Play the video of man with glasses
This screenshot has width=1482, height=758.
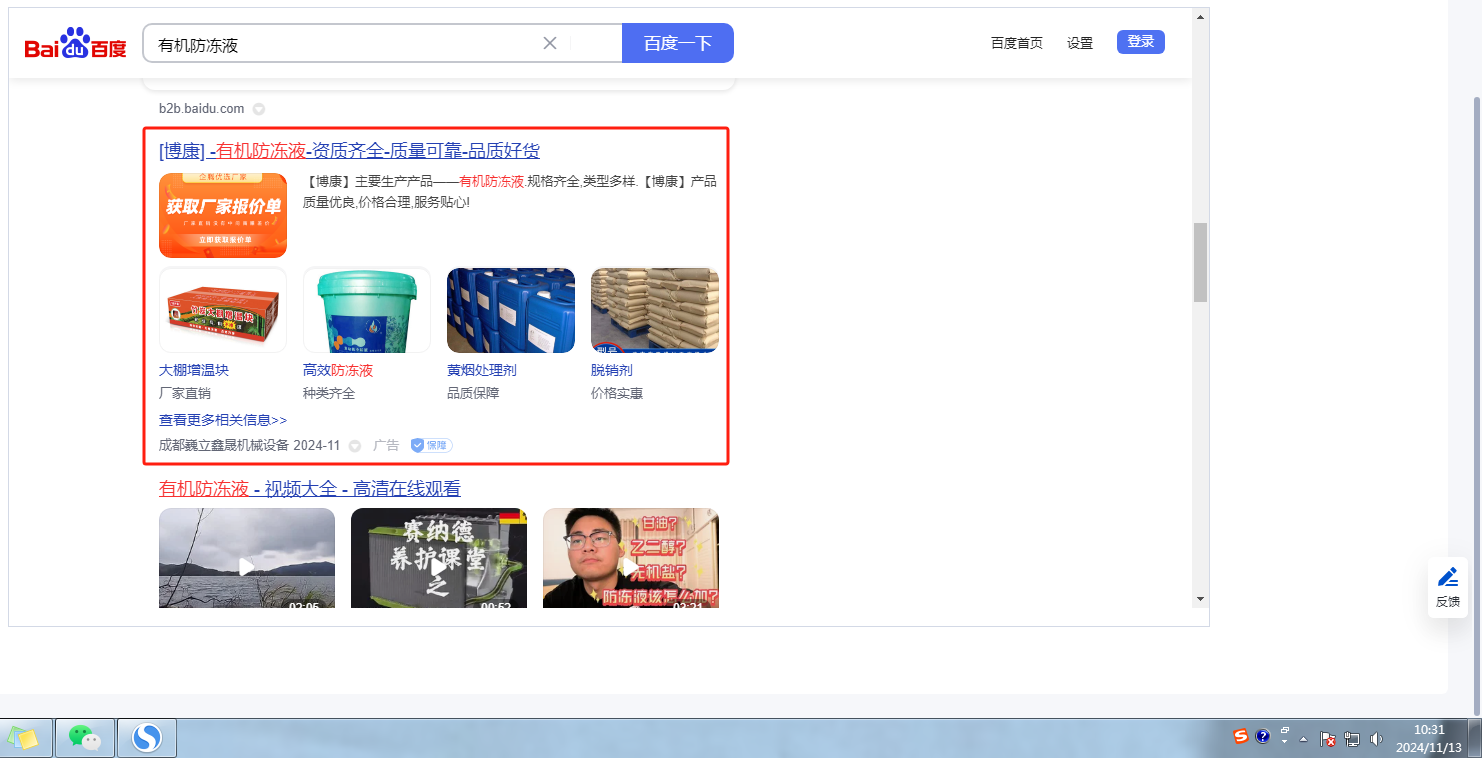pyautogui.click(x=631, y=558)
